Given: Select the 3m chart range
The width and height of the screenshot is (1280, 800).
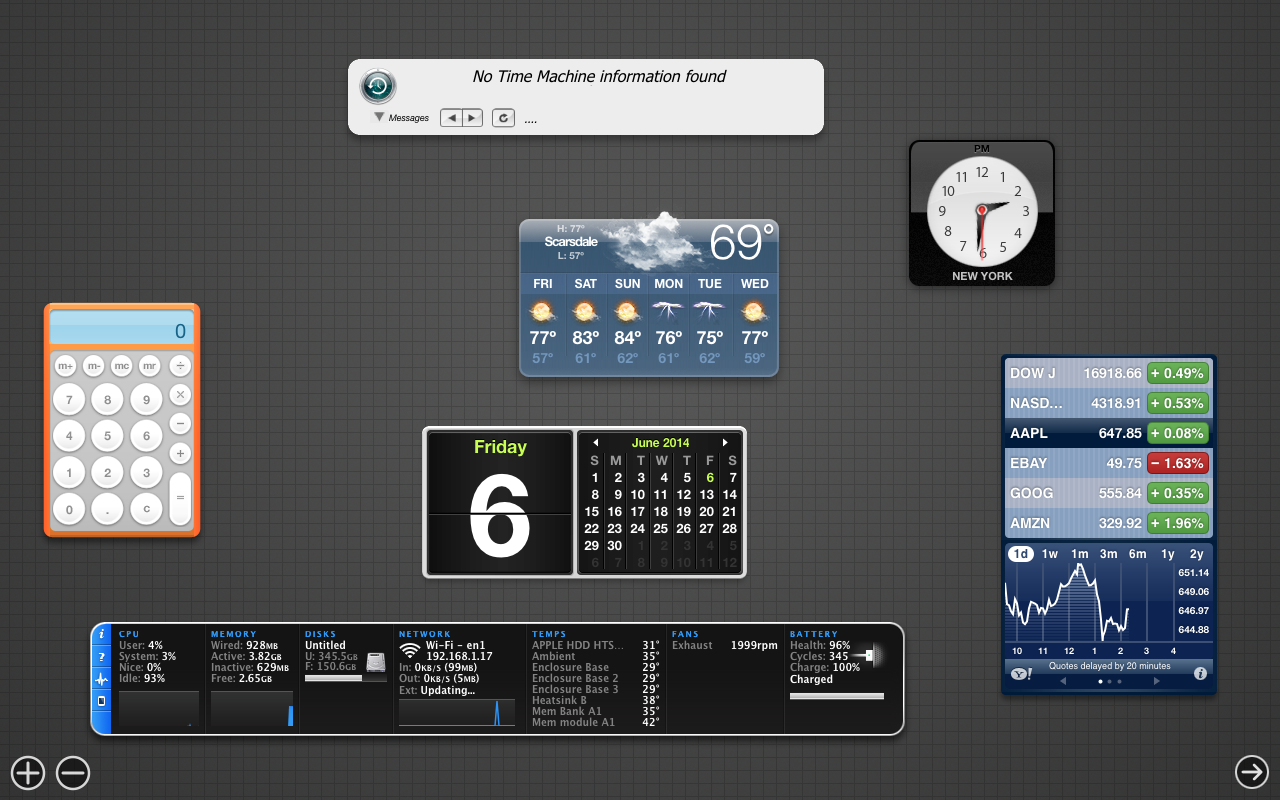Looking at the screenshot, I should [x=1109, y=554].
